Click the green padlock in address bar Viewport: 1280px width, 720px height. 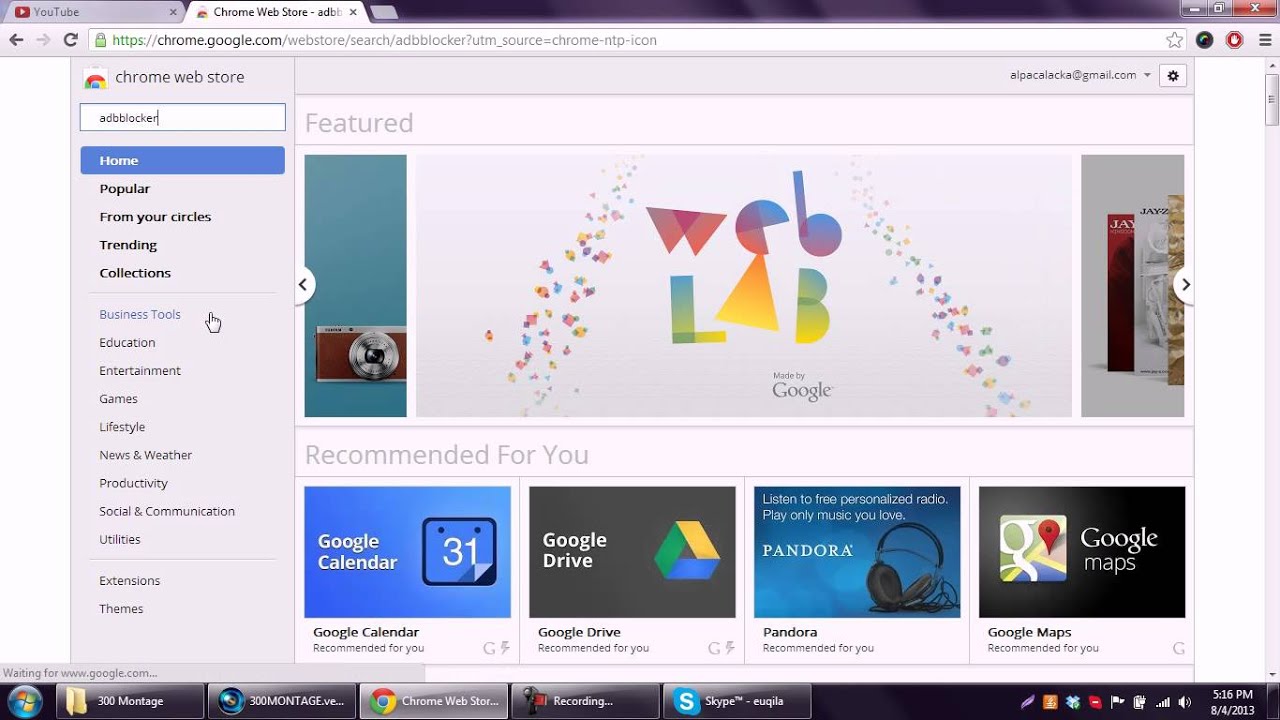(x=100, y=40)
